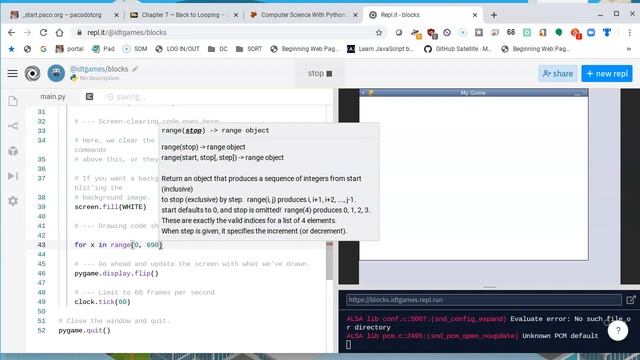640x360 pixels.
Task: Switch to Computer Science With Python tab
Action: [x=304, y=15]
